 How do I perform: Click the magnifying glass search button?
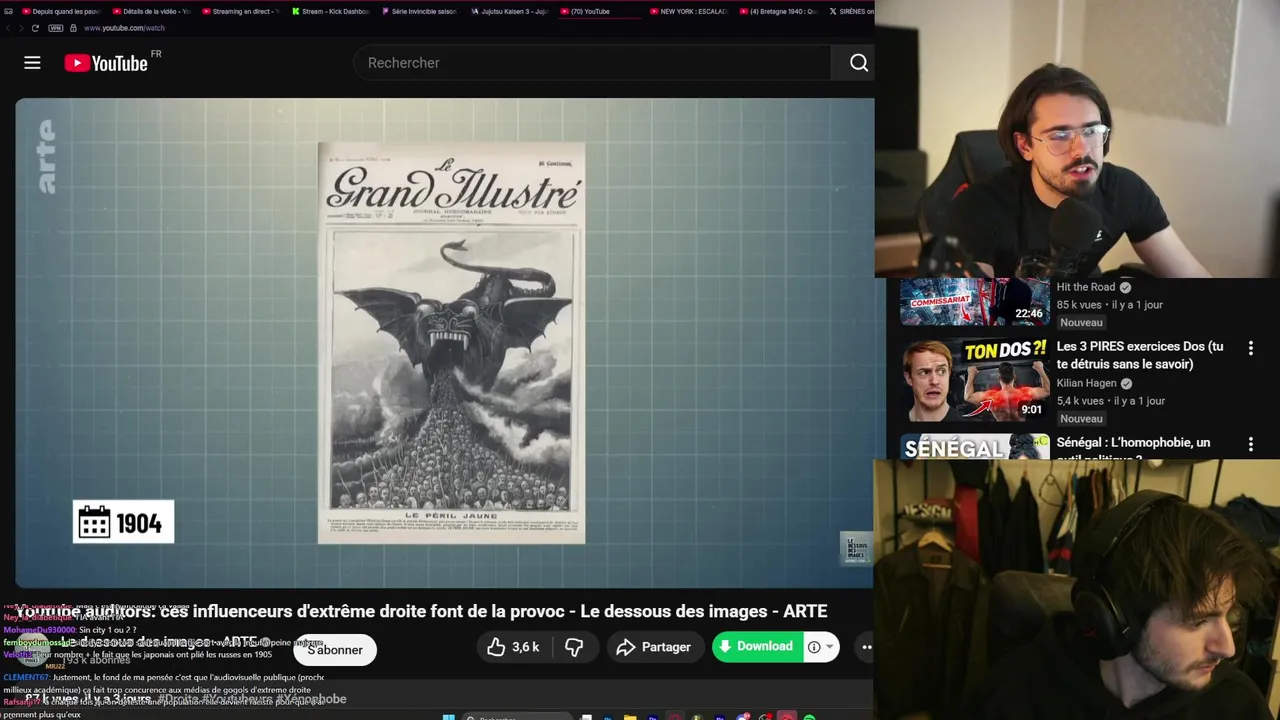(x=858, y=63)
